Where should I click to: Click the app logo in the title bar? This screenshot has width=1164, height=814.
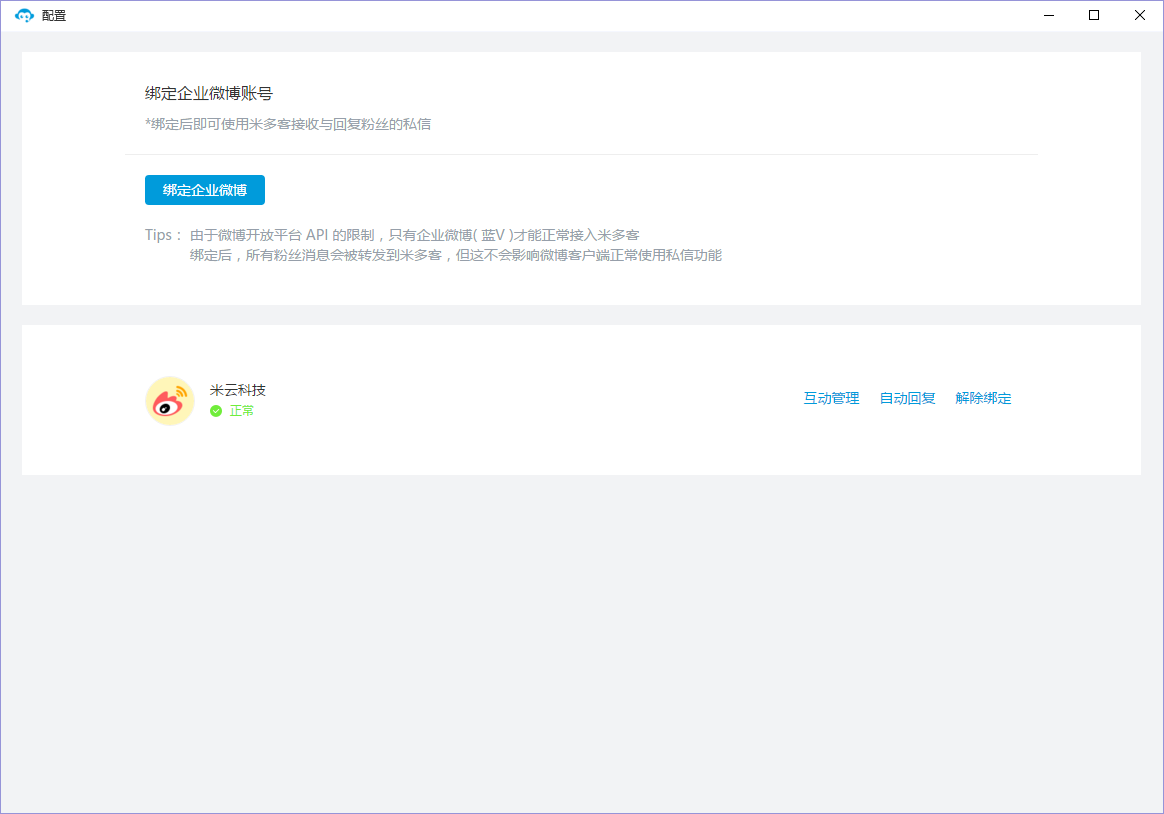point(25,16)
